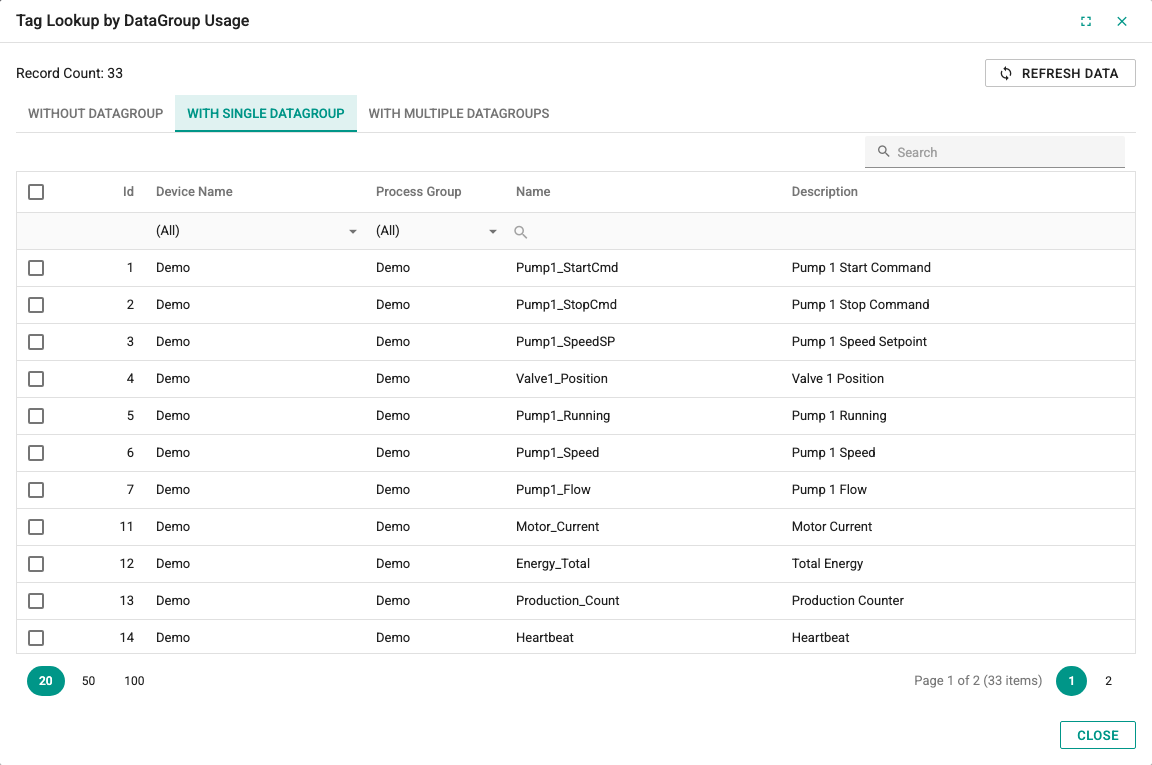Viewport: 1152px width, 765px height.
Task: Click the Name column filter search icon
Action: (x=520, y=232)
